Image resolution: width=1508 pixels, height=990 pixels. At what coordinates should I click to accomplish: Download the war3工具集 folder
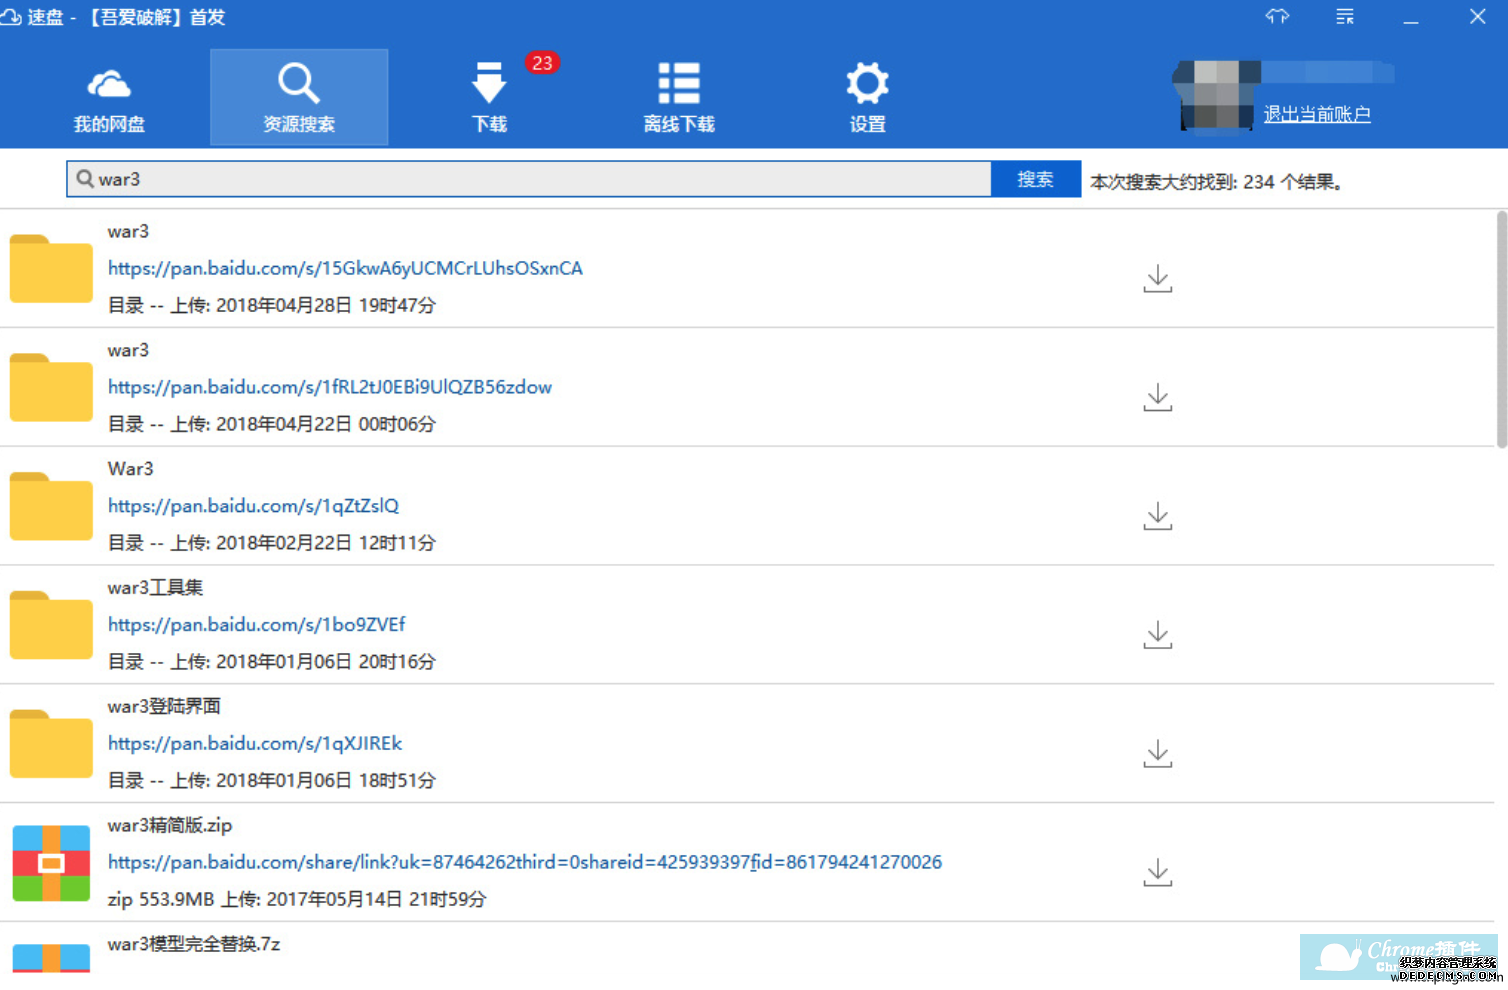[1158, 635]
